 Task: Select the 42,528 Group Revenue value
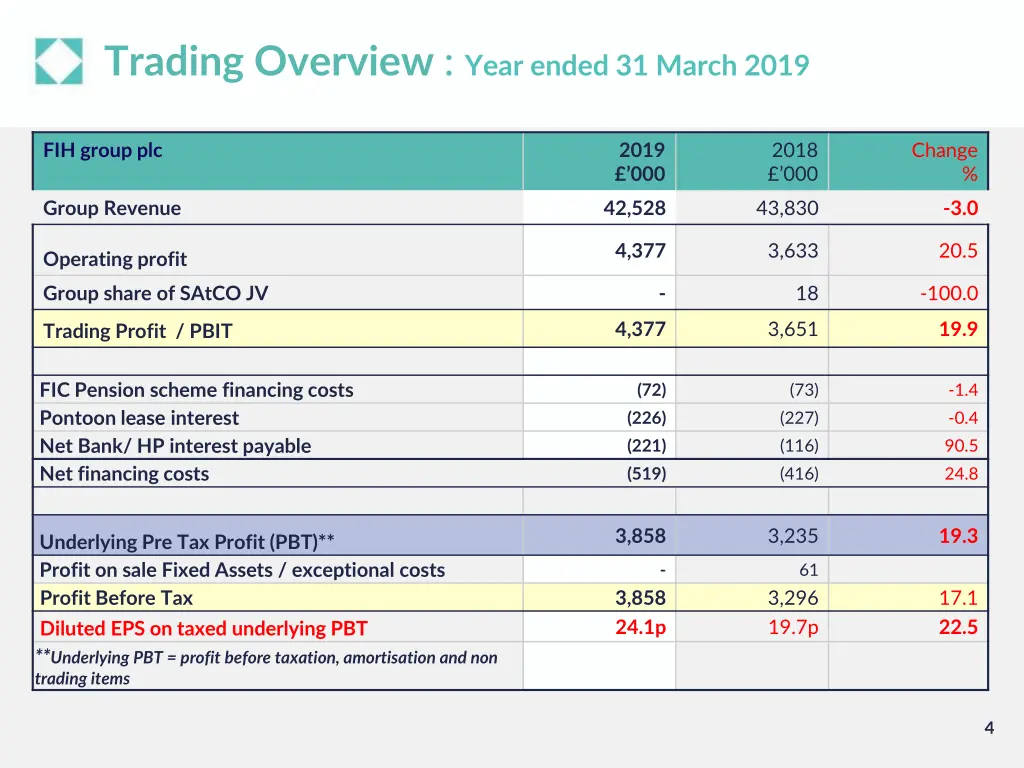pos(631,208)
